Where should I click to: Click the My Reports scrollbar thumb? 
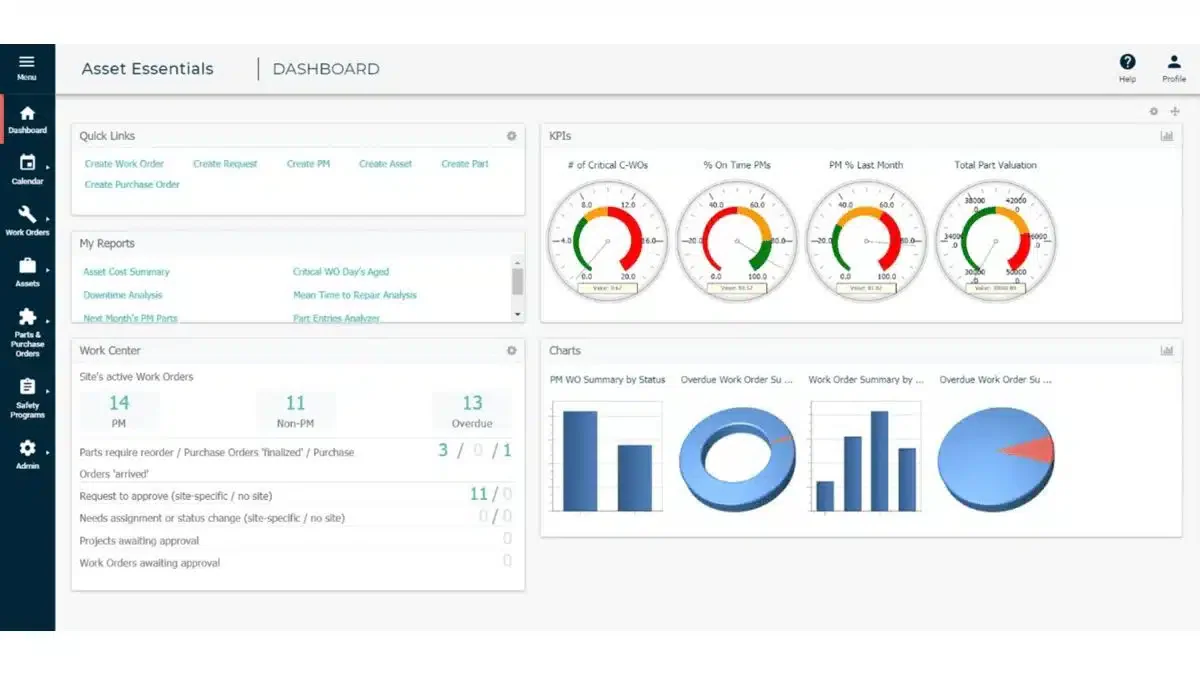(518, 281)
